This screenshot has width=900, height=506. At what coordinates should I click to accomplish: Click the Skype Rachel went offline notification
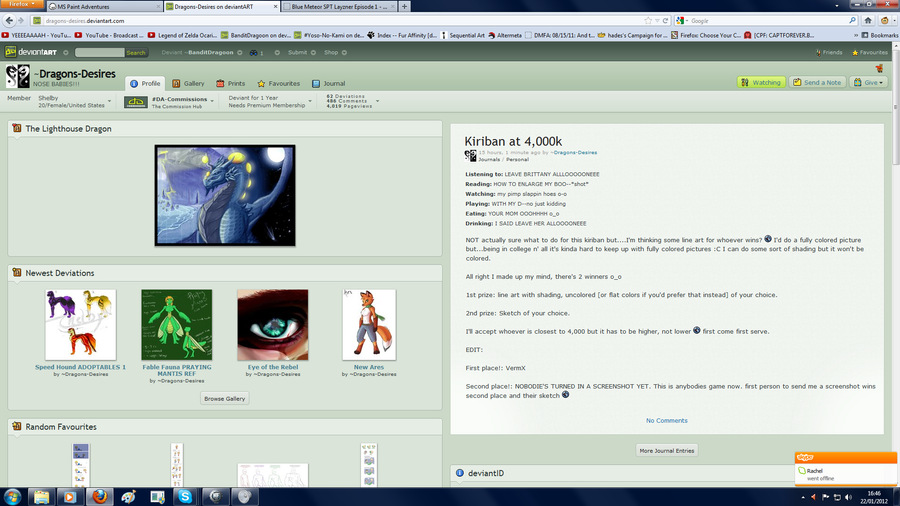(x=845, y=469)
